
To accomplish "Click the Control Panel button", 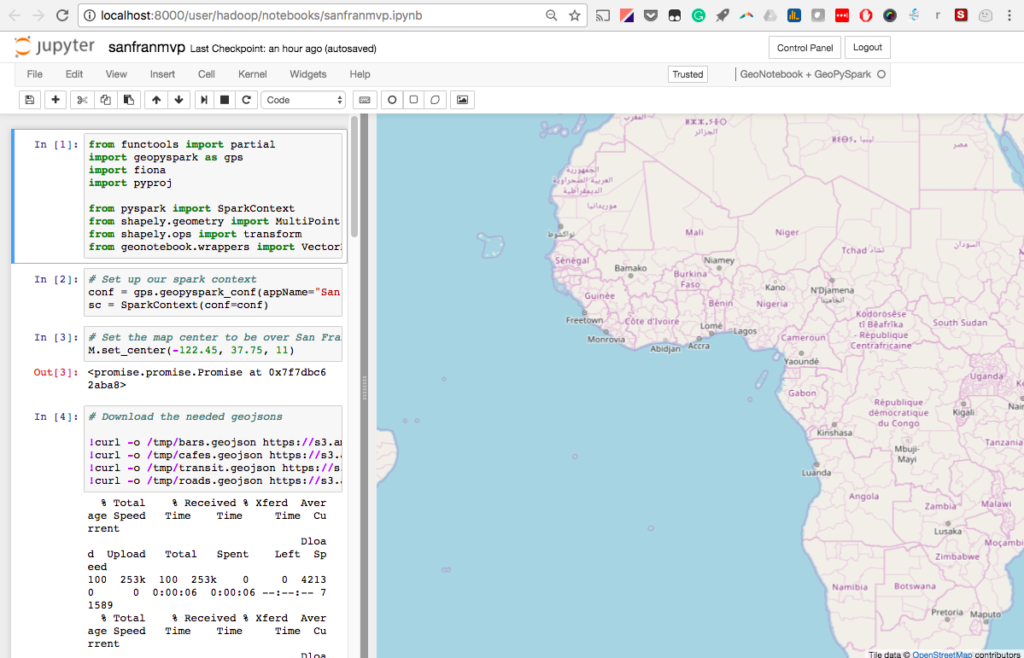I will tap(805, 47).
